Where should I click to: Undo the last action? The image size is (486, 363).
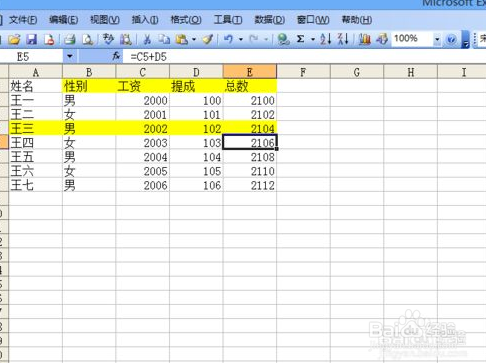click(x=228, y=40)
